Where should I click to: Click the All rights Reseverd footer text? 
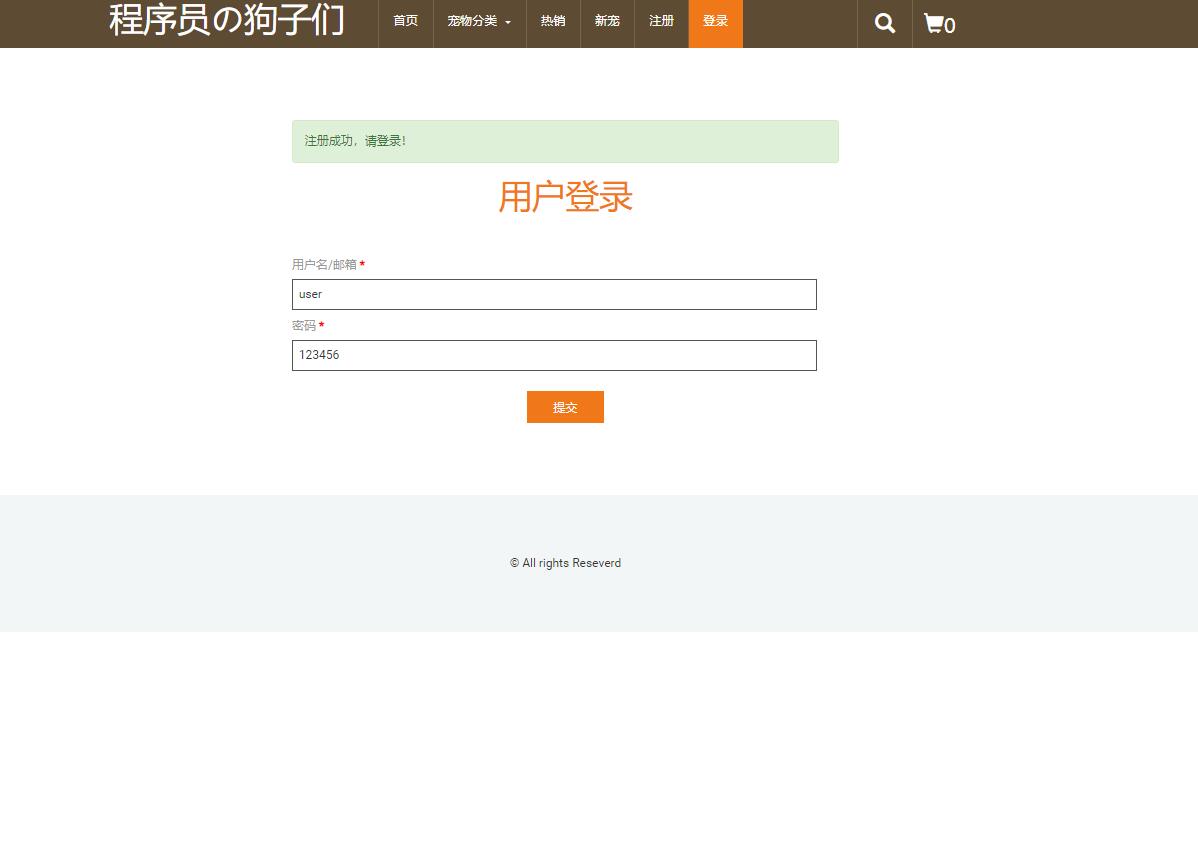coord(565,562)
